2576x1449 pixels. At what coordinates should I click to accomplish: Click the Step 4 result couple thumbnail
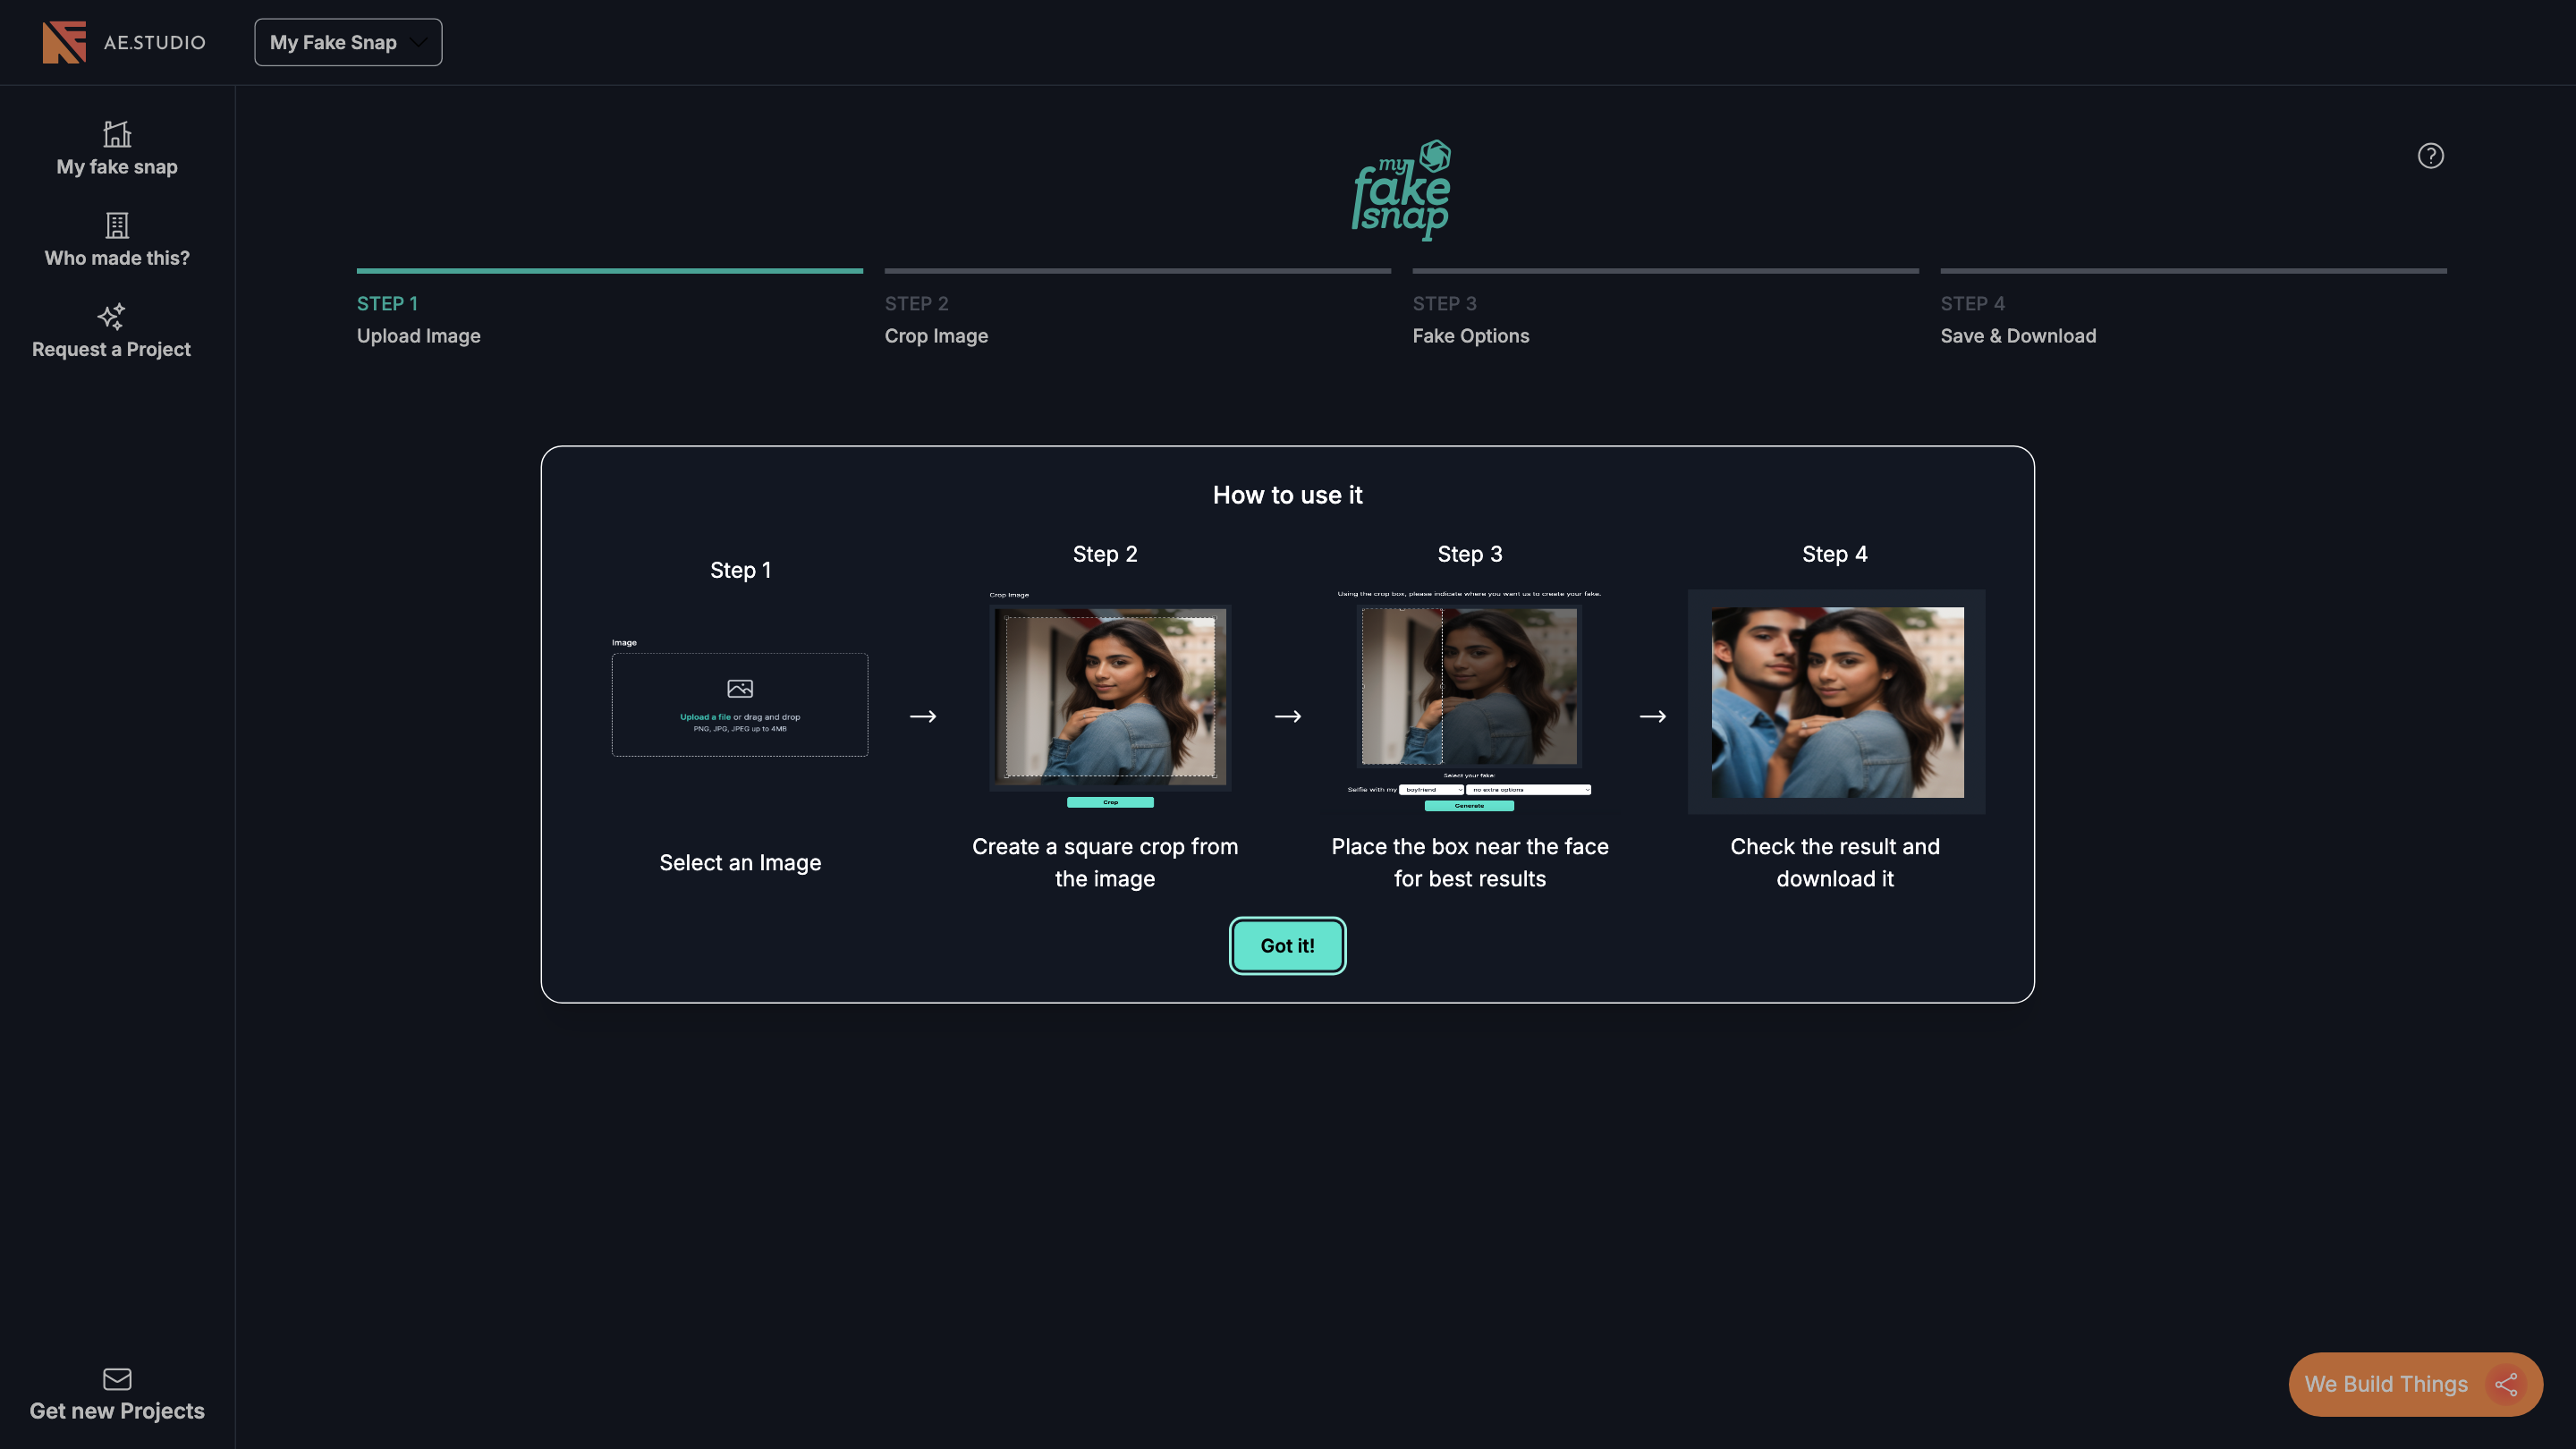(1836, 702)
